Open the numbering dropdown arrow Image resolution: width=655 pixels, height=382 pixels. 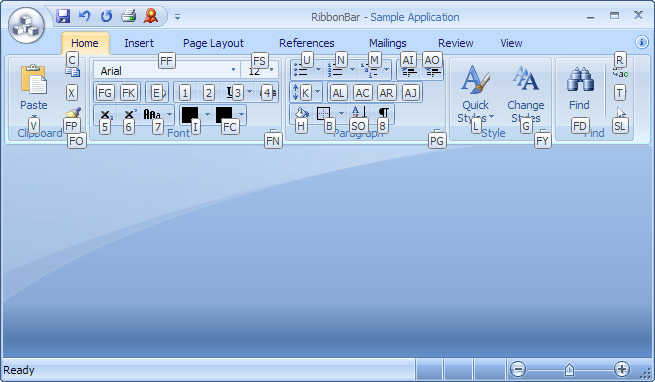tap(352, 70)
